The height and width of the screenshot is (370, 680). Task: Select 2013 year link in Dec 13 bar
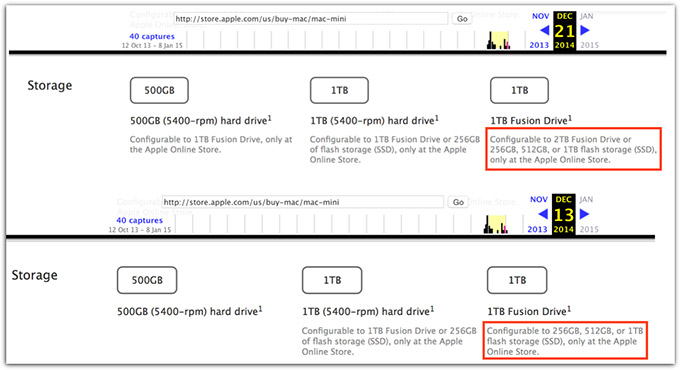537,229
